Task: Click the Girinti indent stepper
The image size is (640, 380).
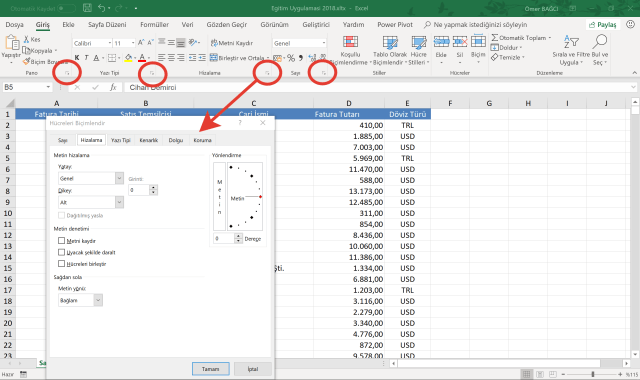Action: (x=153, y=190)
